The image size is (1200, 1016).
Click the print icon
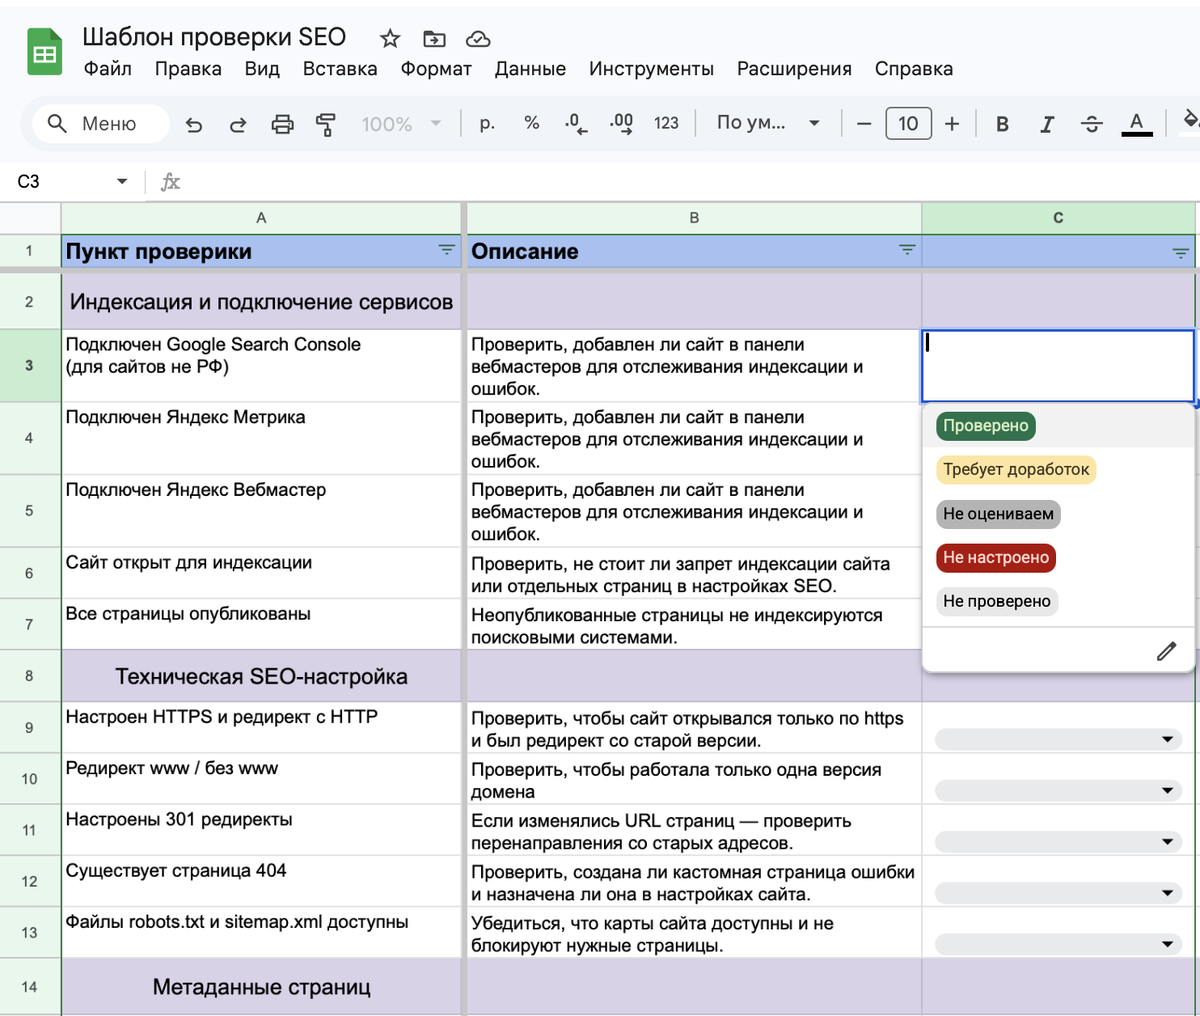pyautogui.click(x=283, y=124)
